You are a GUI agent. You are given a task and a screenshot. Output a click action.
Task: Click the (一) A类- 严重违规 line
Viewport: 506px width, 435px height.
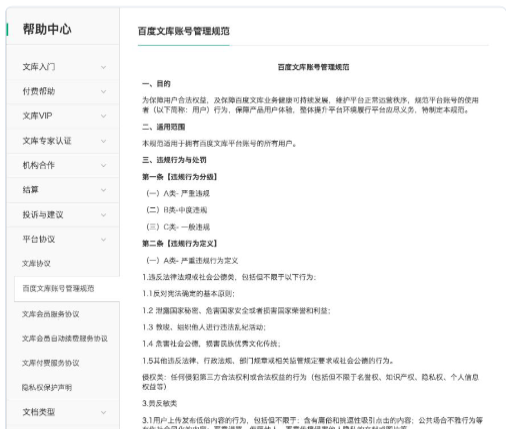pyautogui.click(x=178, y=193)
